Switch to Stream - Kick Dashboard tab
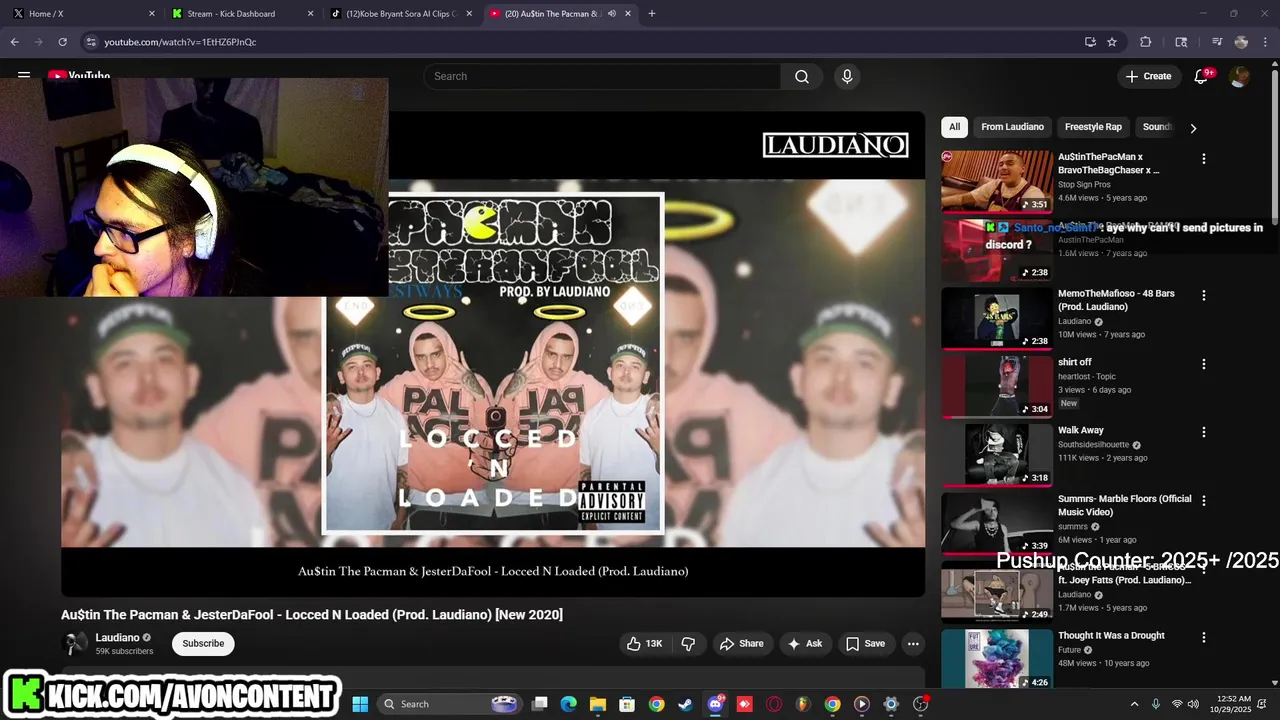 242,14
